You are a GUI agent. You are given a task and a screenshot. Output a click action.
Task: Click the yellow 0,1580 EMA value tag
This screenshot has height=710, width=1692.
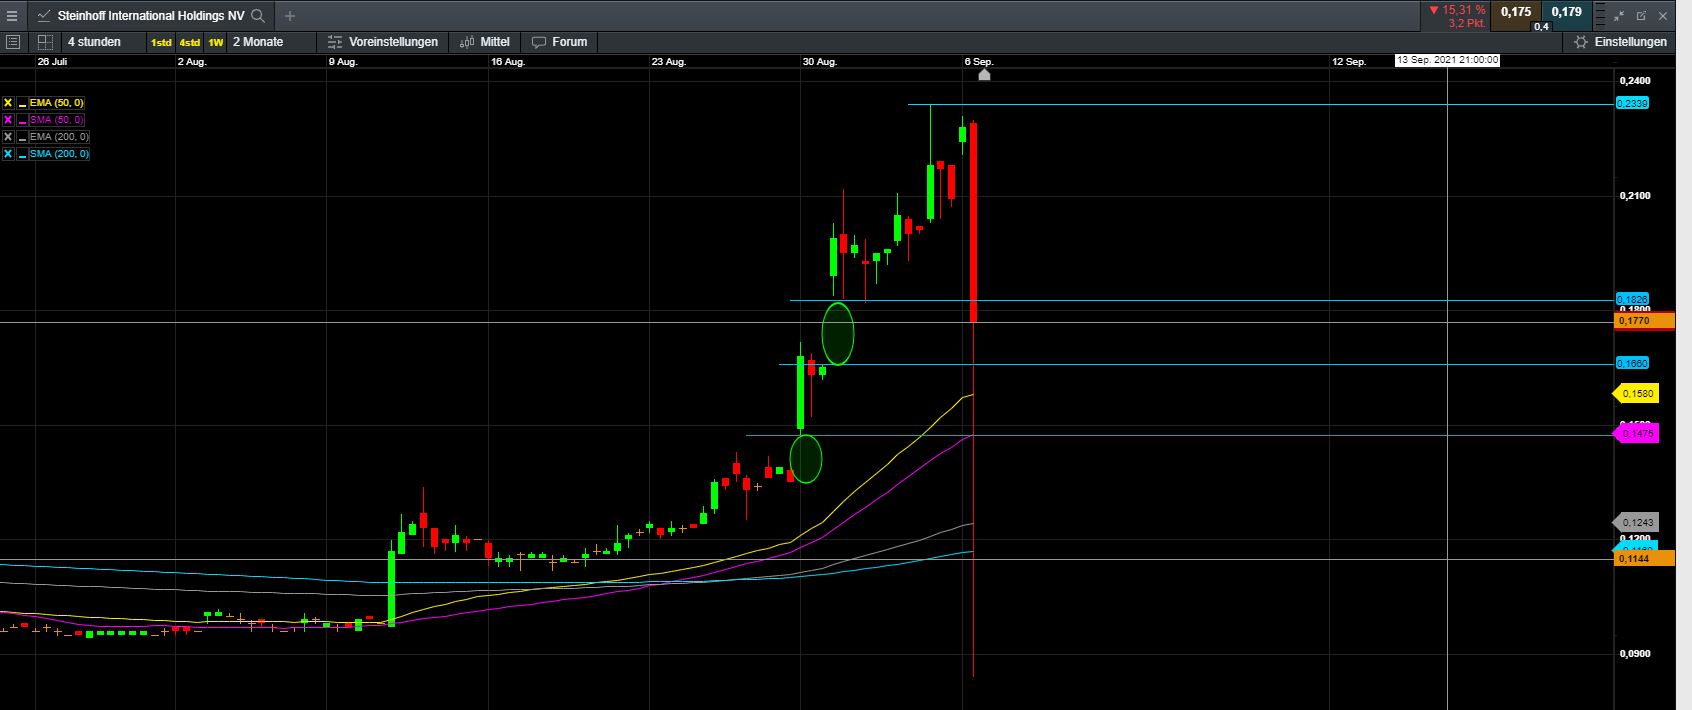[1636, 394]
